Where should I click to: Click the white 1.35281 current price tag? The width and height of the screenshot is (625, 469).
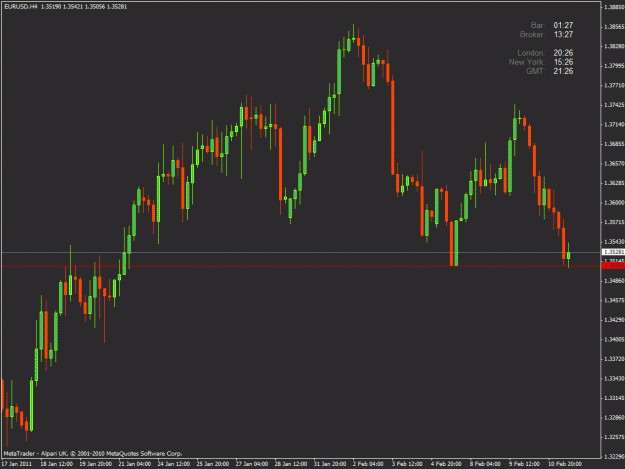[613, 252]
